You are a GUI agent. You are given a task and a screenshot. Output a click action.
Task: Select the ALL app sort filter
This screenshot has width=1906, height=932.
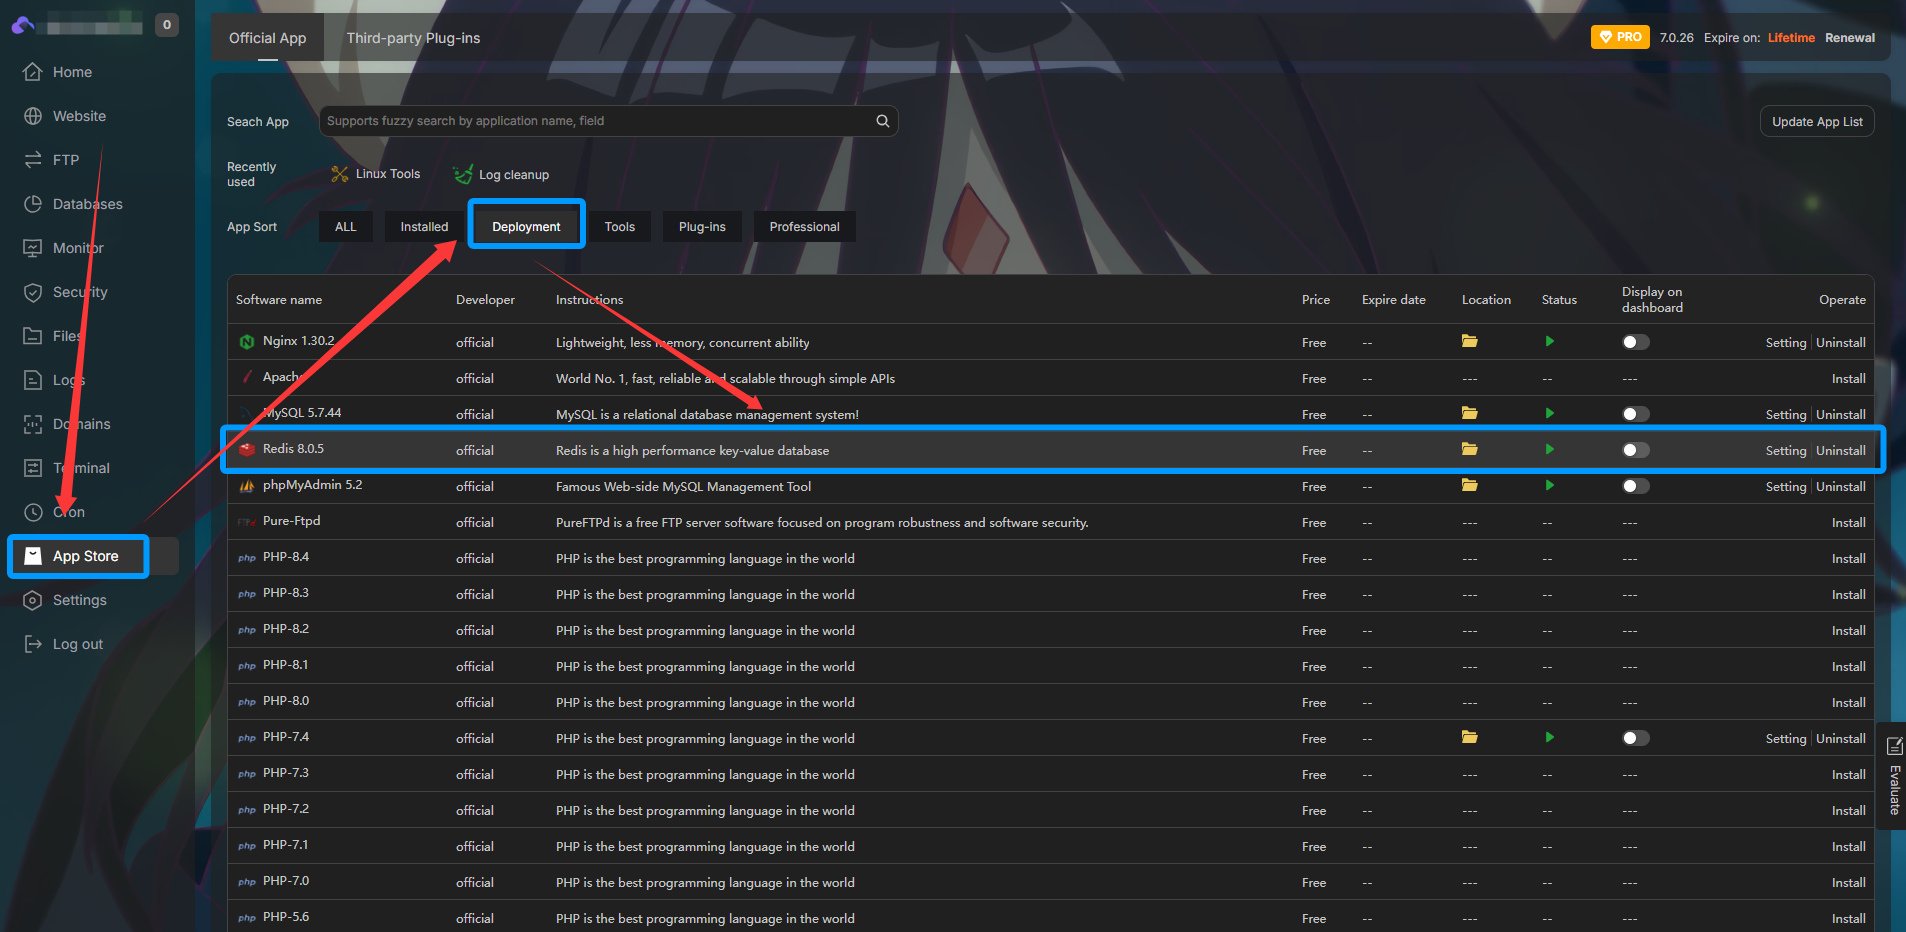click(x=346, y=227)
